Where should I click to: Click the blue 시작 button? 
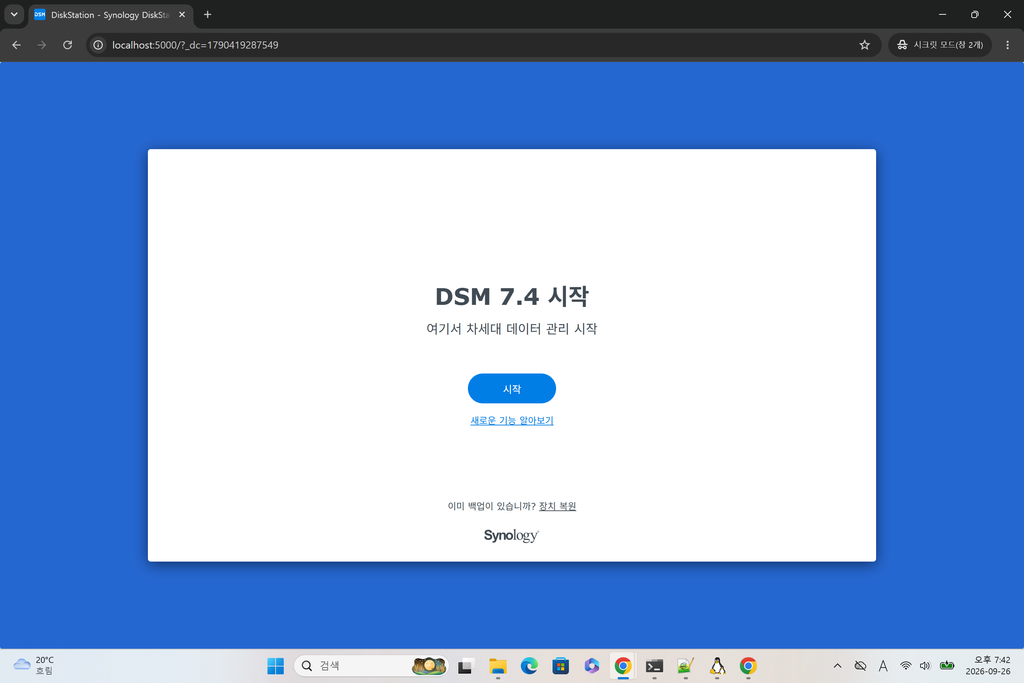[511, 389]
